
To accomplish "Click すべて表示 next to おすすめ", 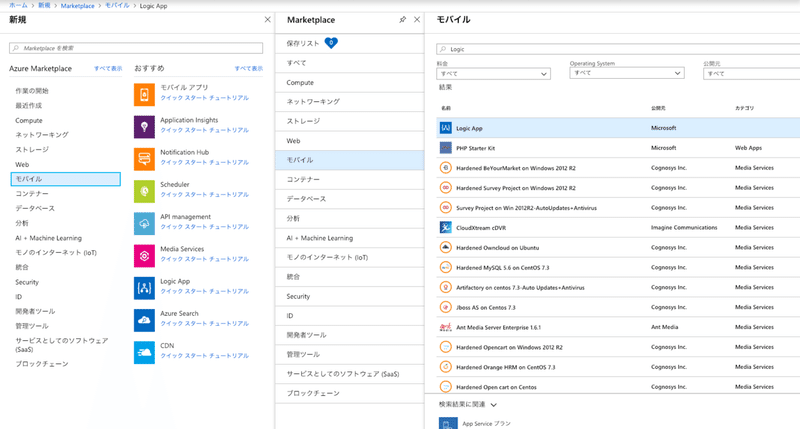I will pos(247,68).
